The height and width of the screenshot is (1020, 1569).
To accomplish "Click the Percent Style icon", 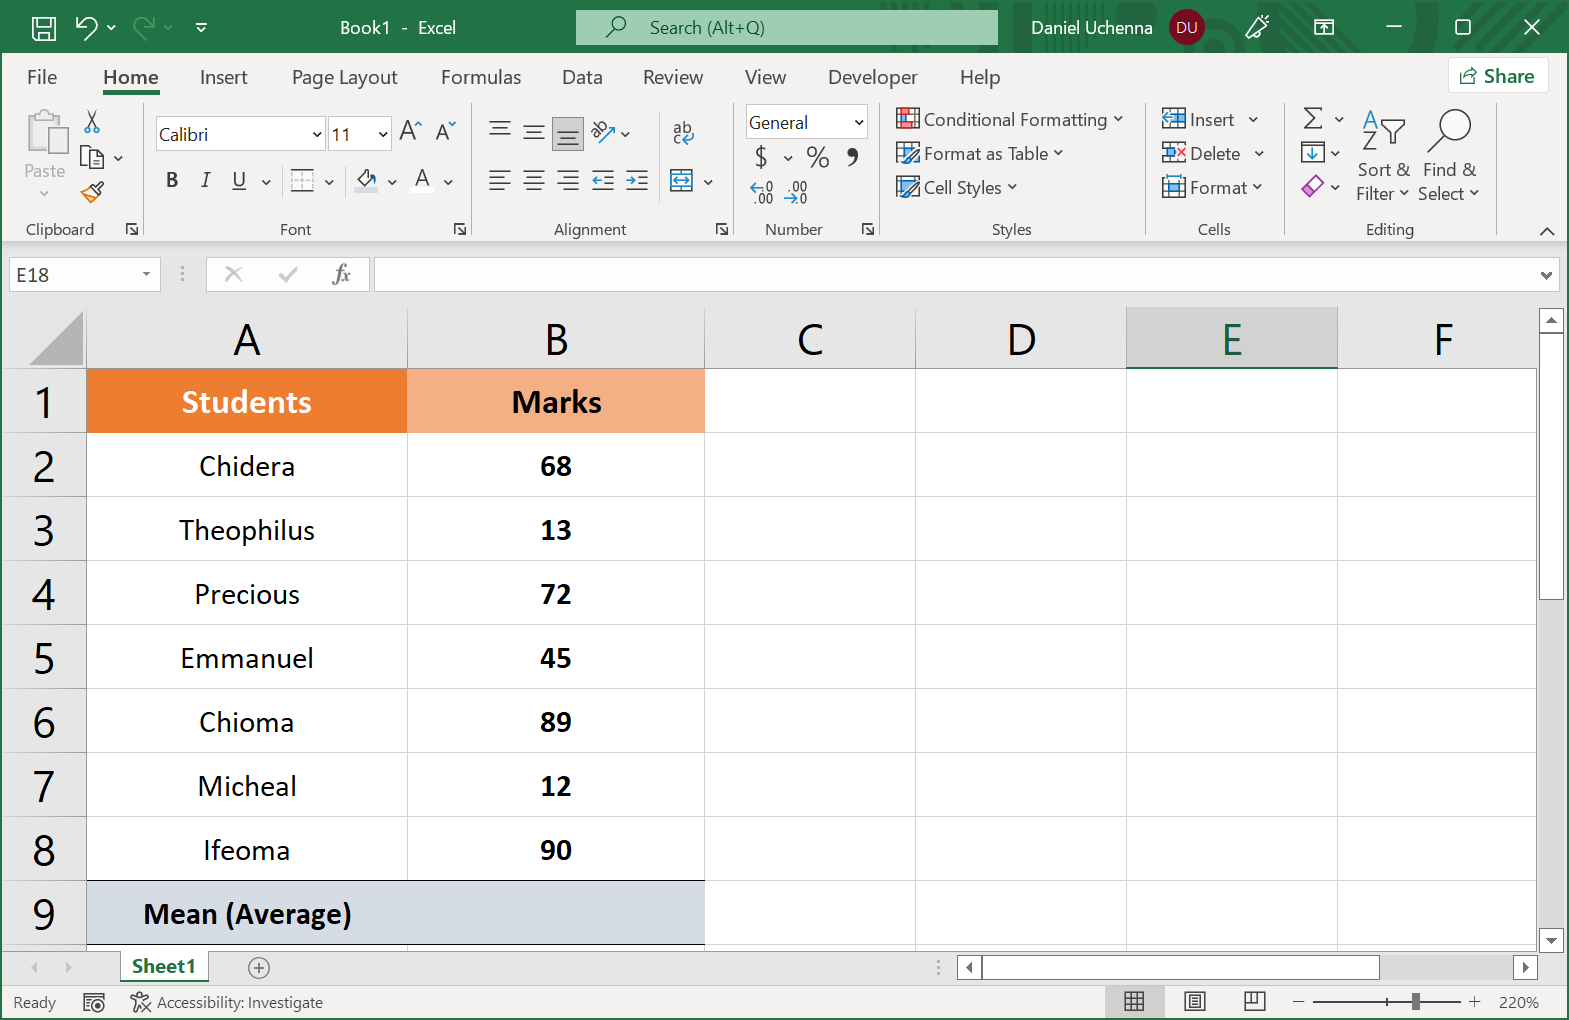I will pyautogui.click(x=818, y=157).
